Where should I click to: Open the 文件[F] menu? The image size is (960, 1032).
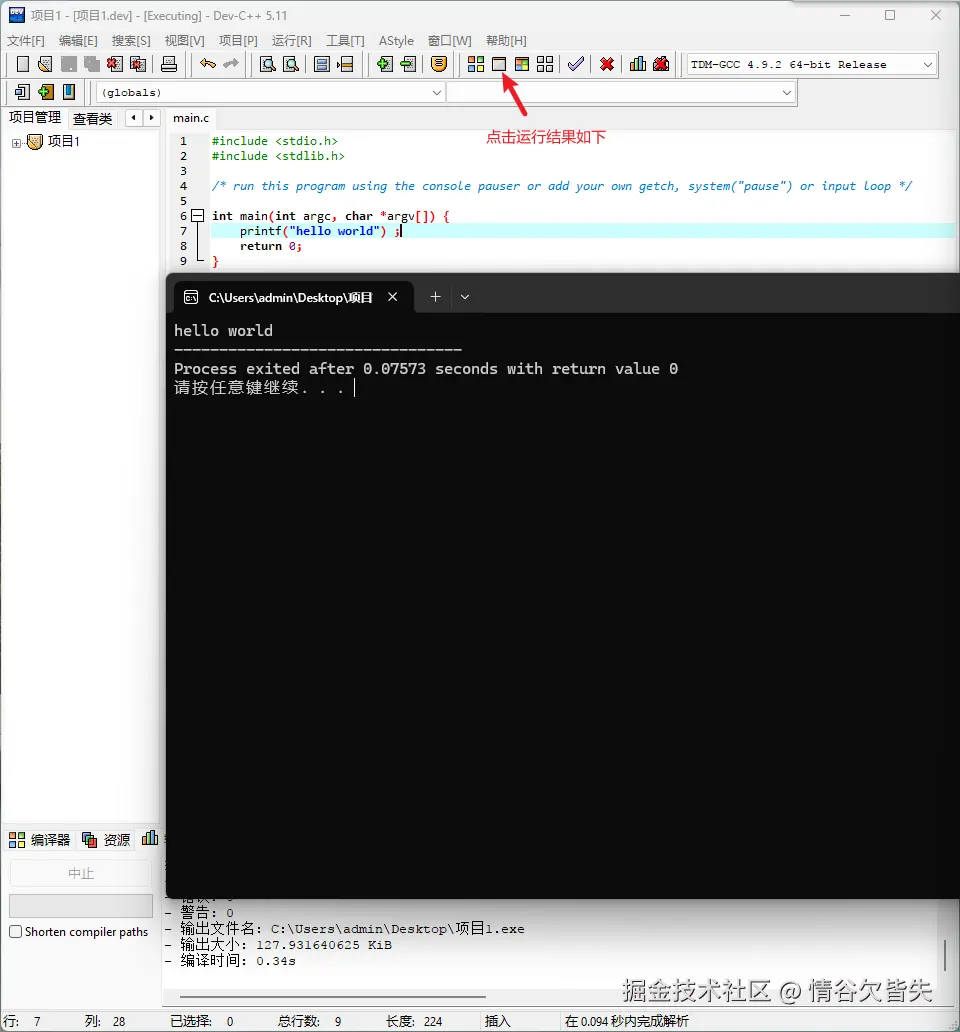(26, 41)
